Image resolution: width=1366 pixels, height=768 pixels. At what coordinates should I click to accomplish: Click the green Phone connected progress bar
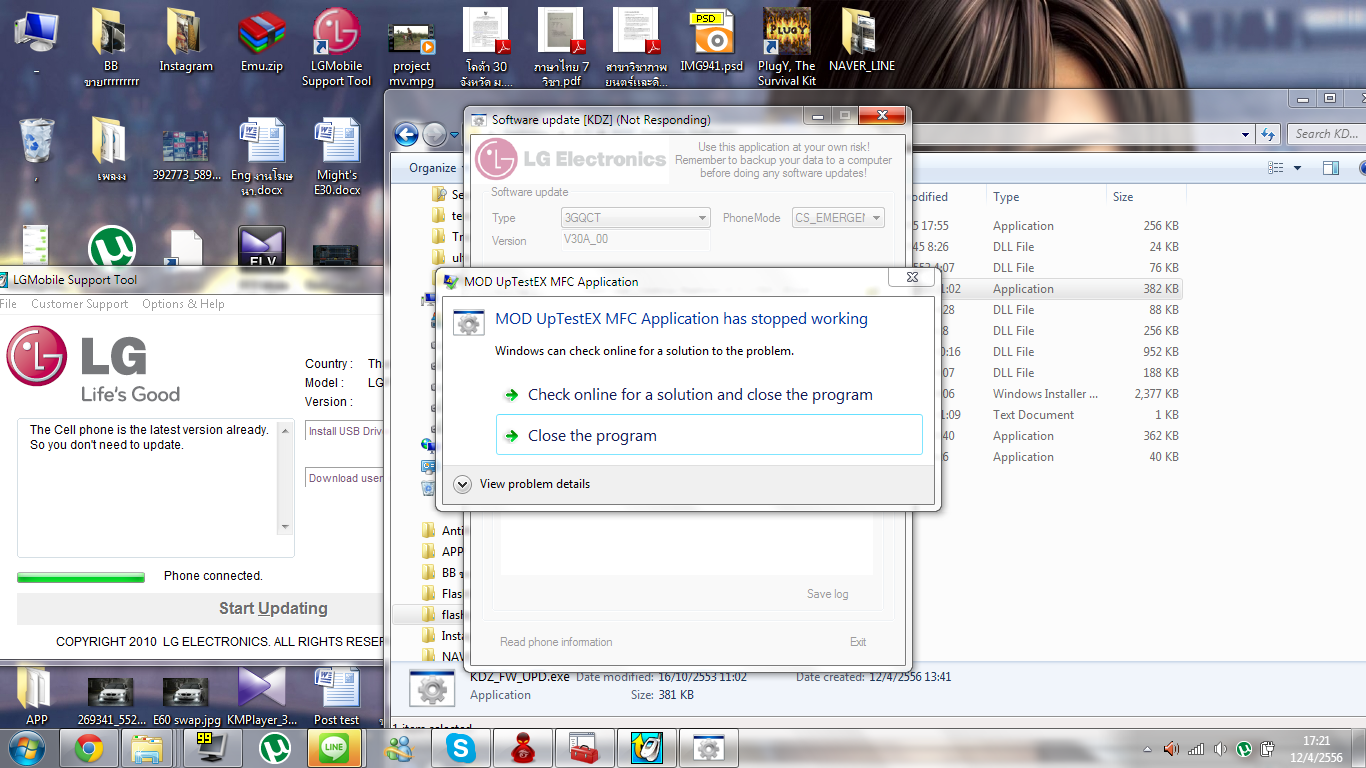(x=81, y=577)
